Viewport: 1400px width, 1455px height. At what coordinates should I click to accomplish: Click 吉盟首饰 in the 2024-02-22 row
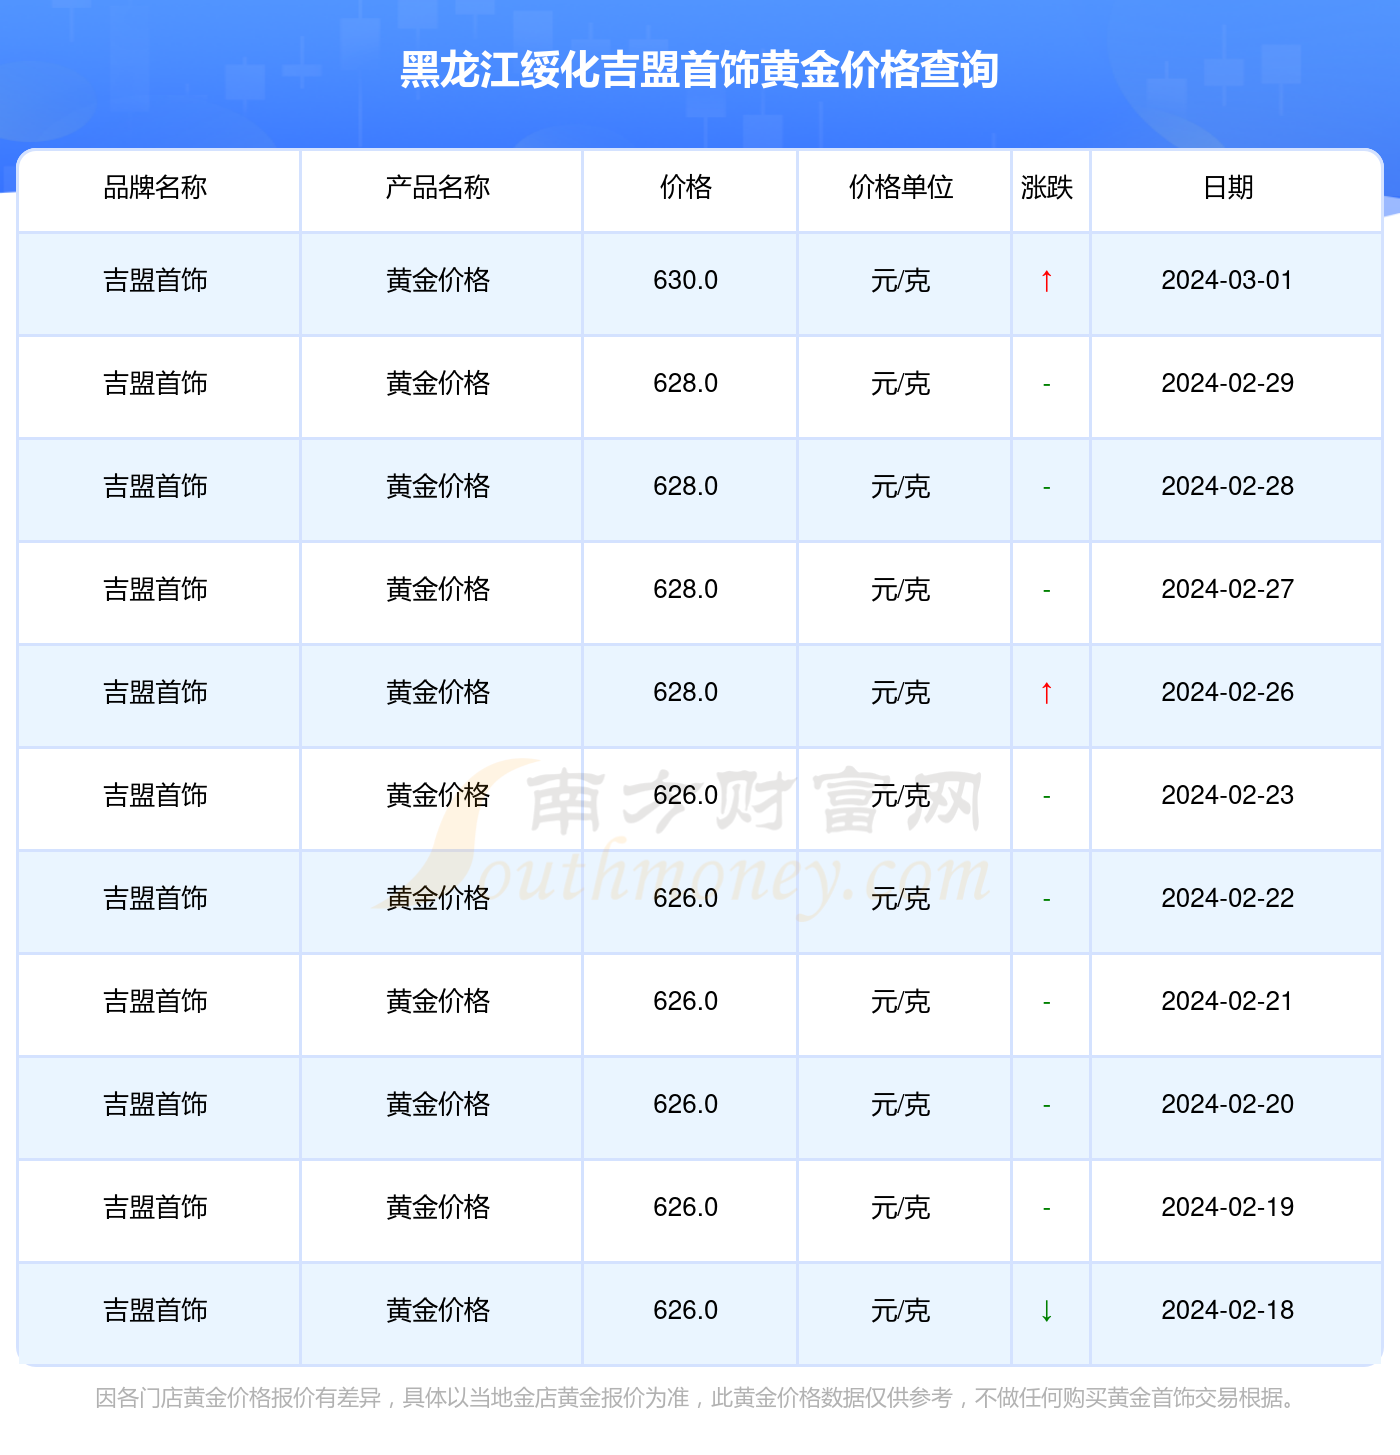coord(155,899)
